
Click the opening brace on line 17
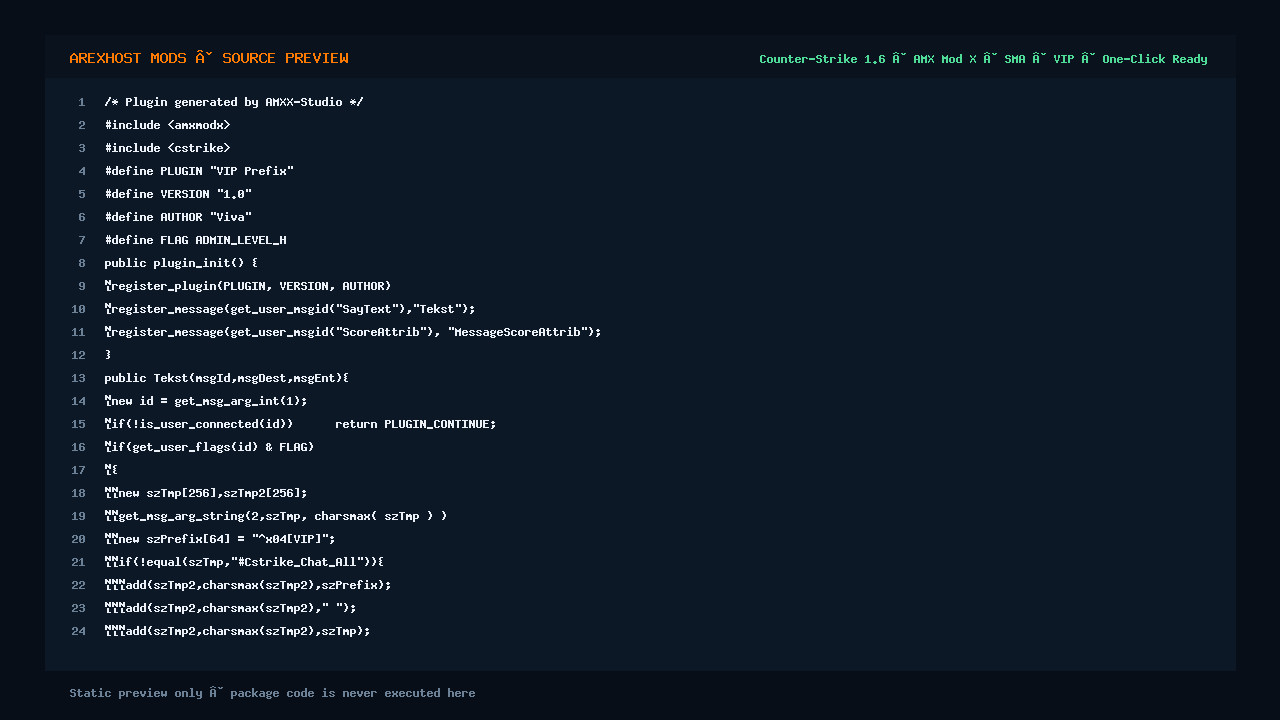click(x=115, y=470)
